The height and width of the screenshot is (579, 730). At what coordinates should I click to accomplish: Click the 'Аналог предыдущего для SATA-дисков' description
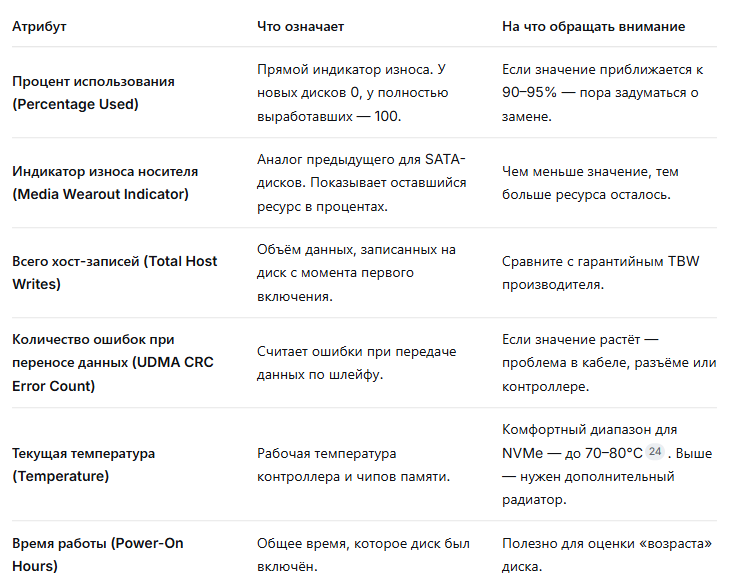[x=361, y=182]
